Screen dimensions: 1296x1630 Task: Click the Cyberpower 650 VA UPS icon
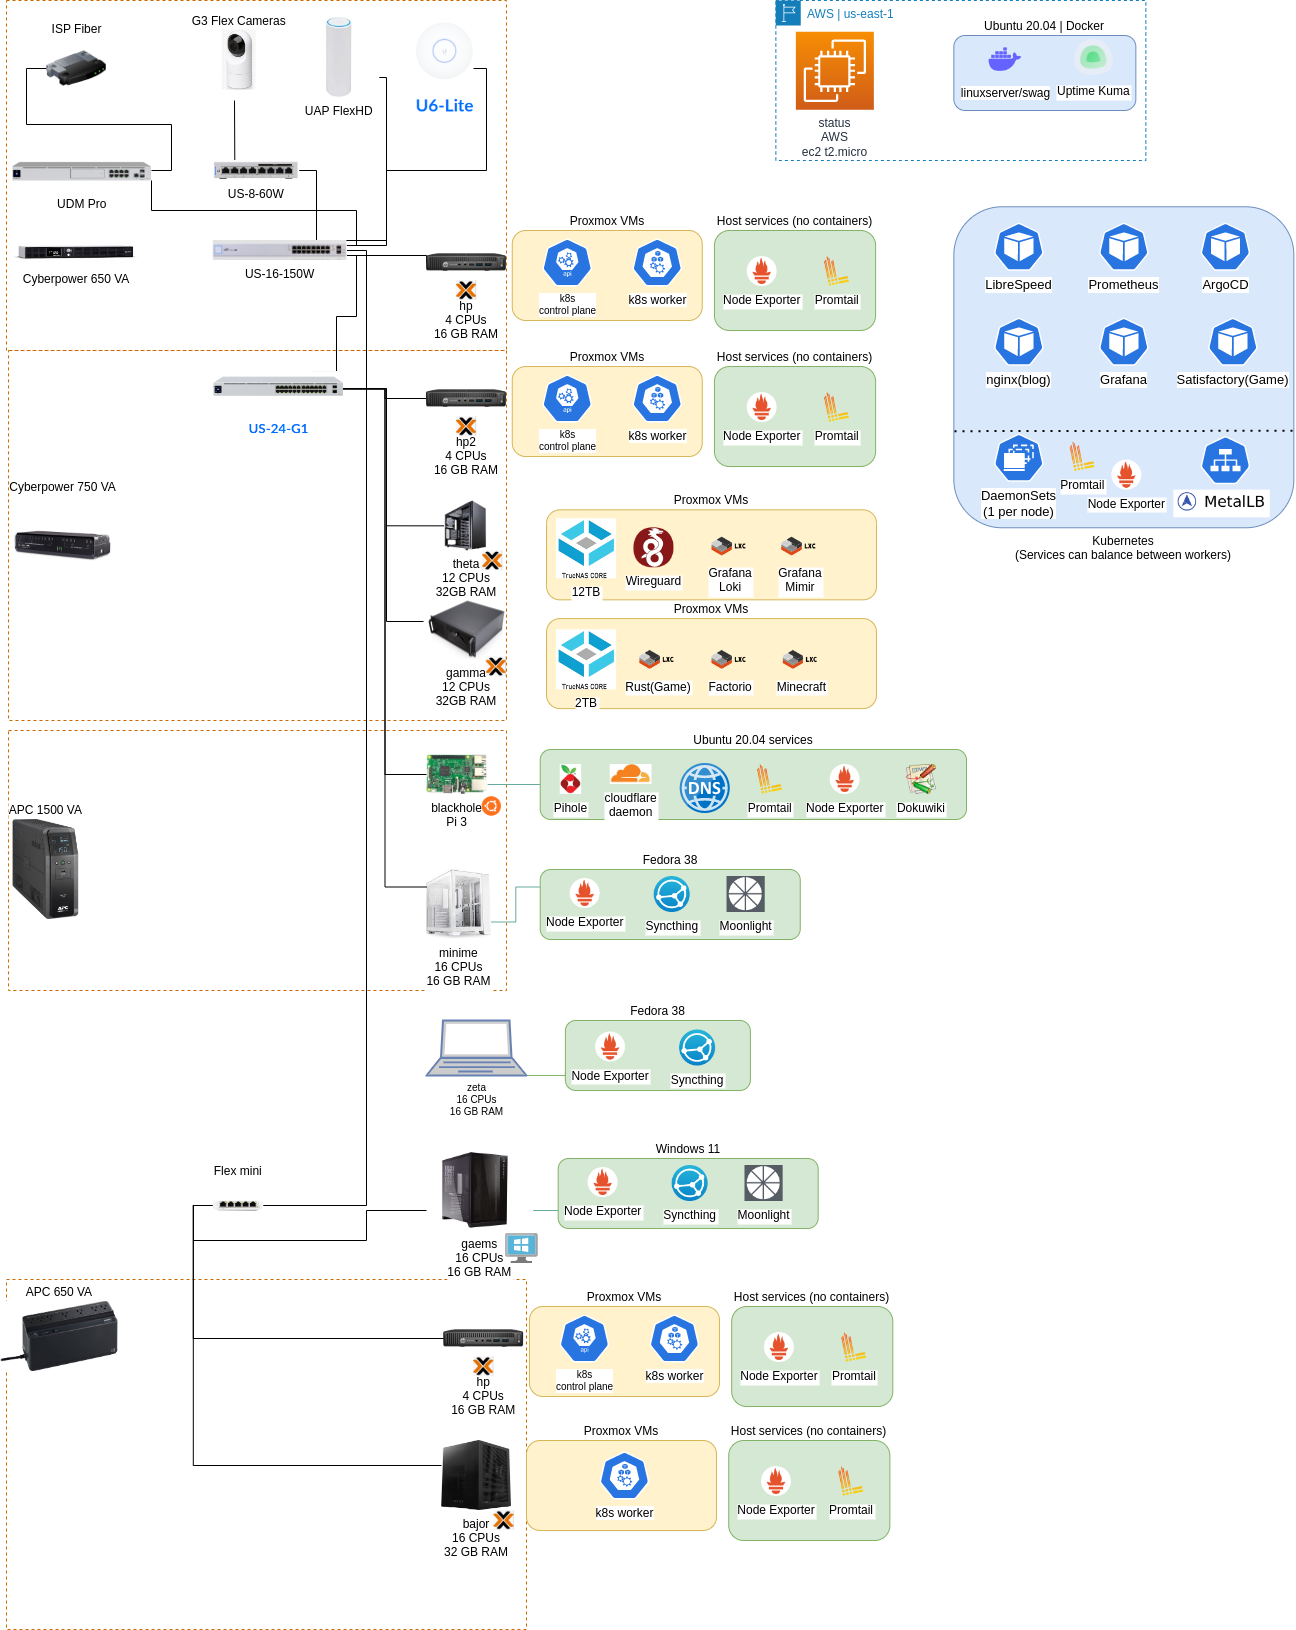click(76, 252)
